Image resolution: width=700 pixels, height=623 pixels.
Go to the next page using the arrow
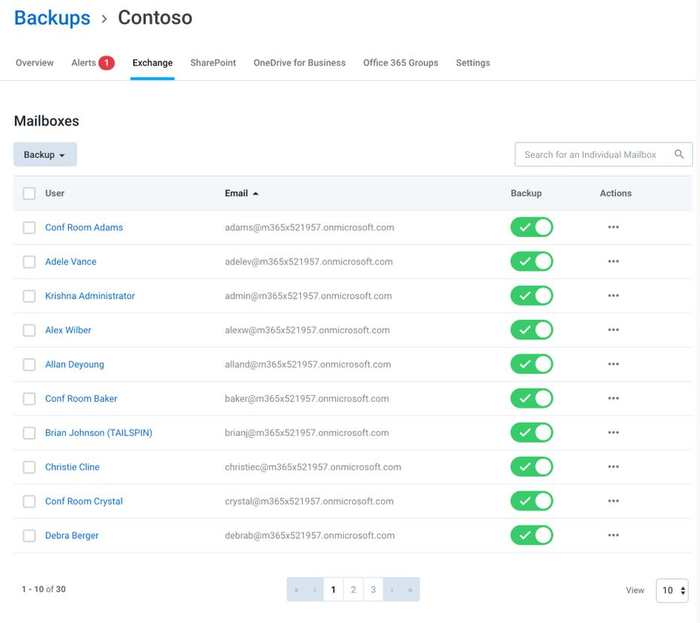click(392, 590)
